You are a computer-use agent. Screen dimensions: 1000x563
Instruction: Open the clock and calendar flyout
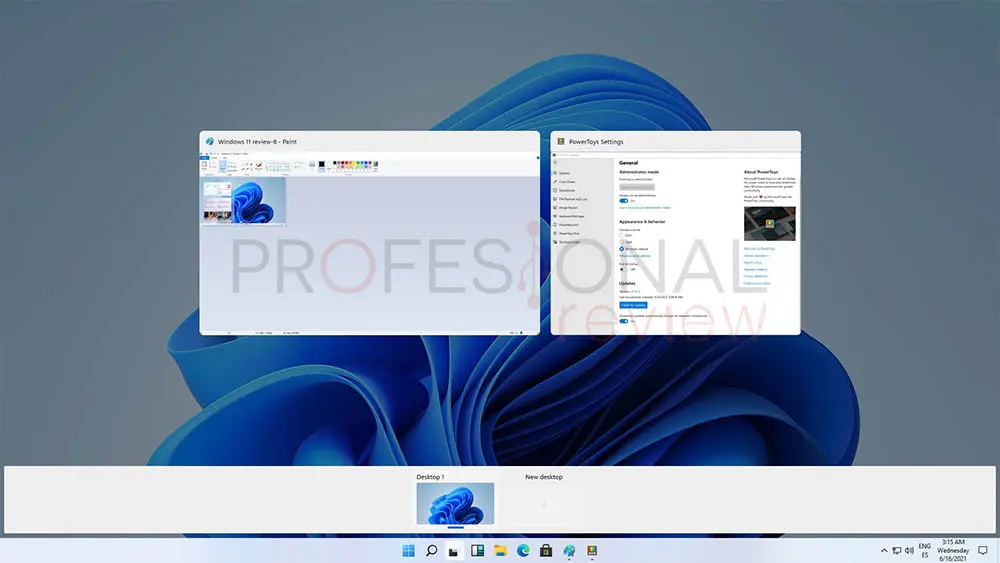(x=953, y=550)
